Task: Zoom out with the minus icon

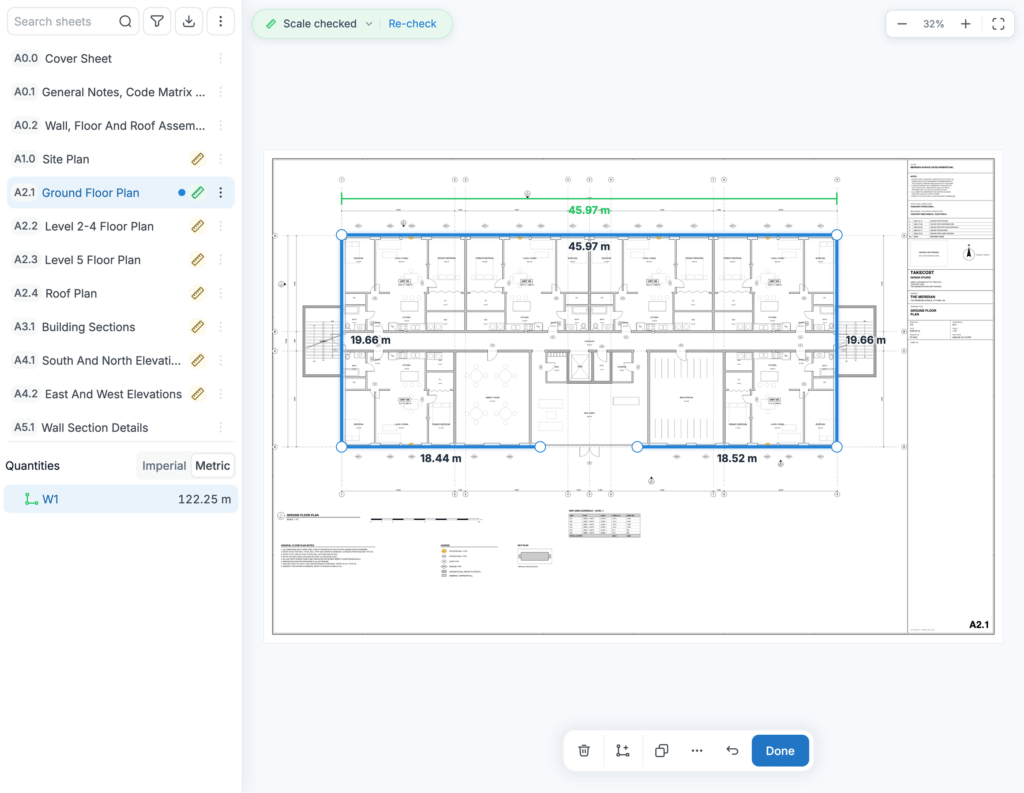Action: click(902, 24)
